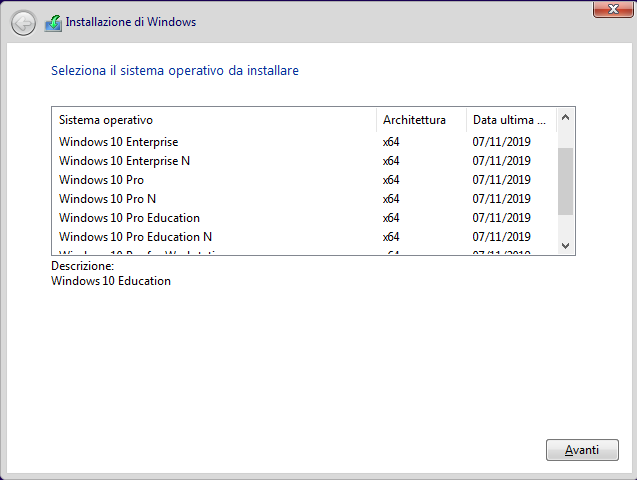Click the list scroll down arrow
The image size is (637, 480).
pyautogui.click(x=565, y=246)
